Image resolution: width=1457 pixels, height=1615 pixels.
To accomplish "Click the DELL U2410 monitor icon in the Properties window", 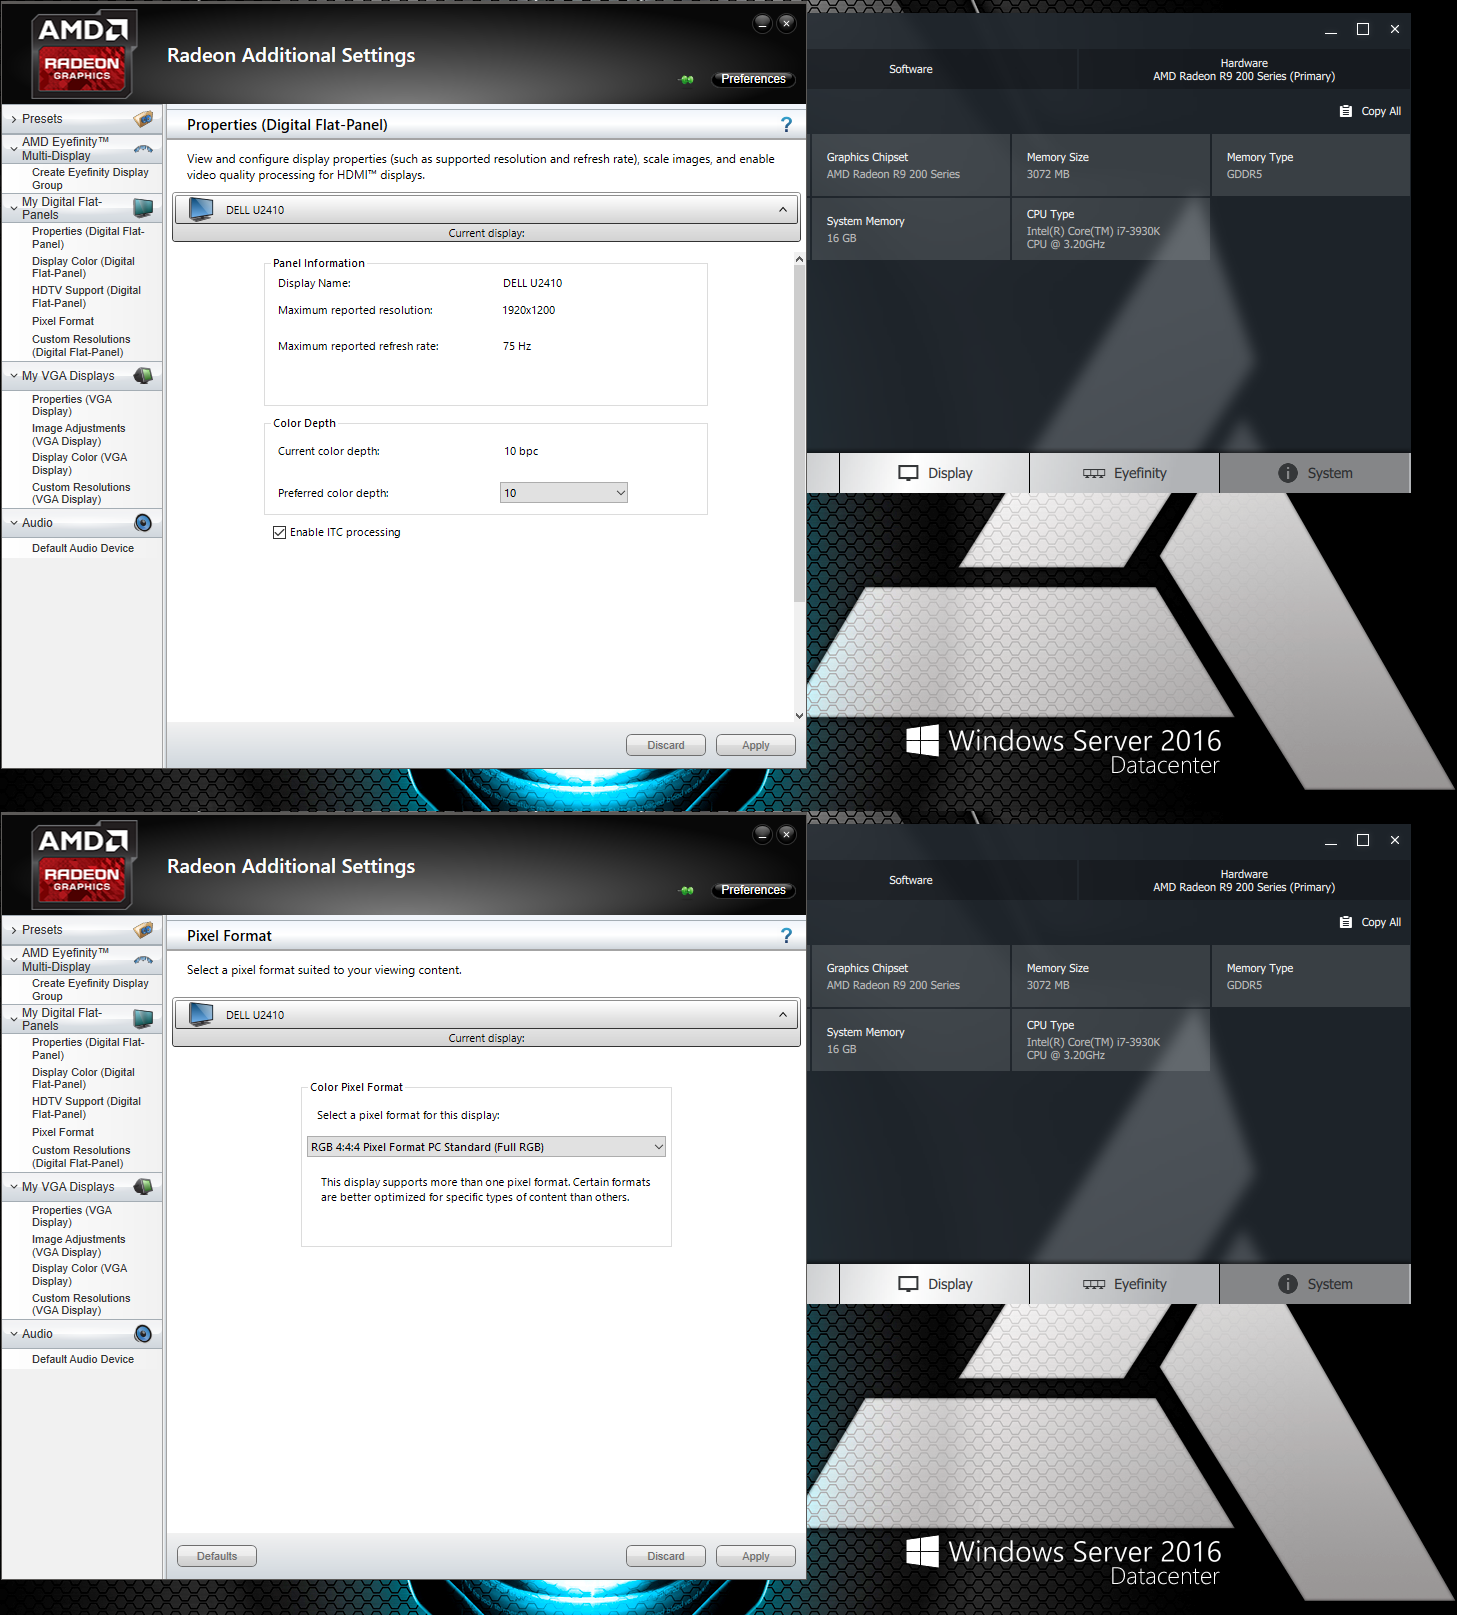I will (x=201, y=209).
